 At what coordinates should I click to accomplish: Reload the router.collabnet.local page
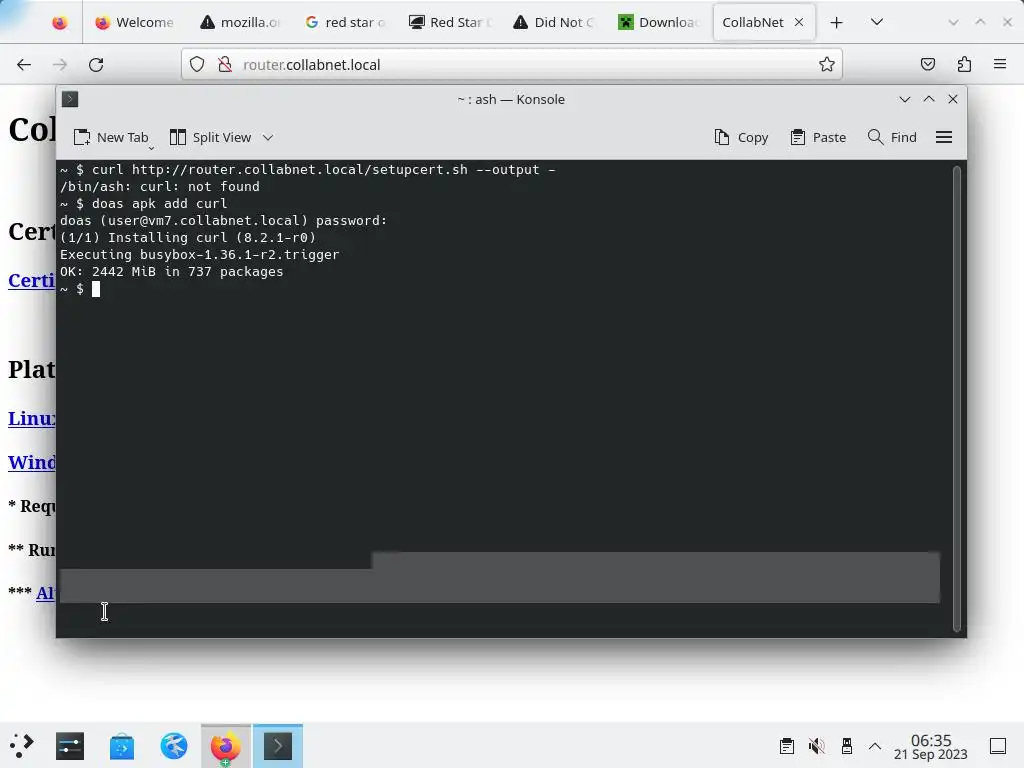(96, 65)
